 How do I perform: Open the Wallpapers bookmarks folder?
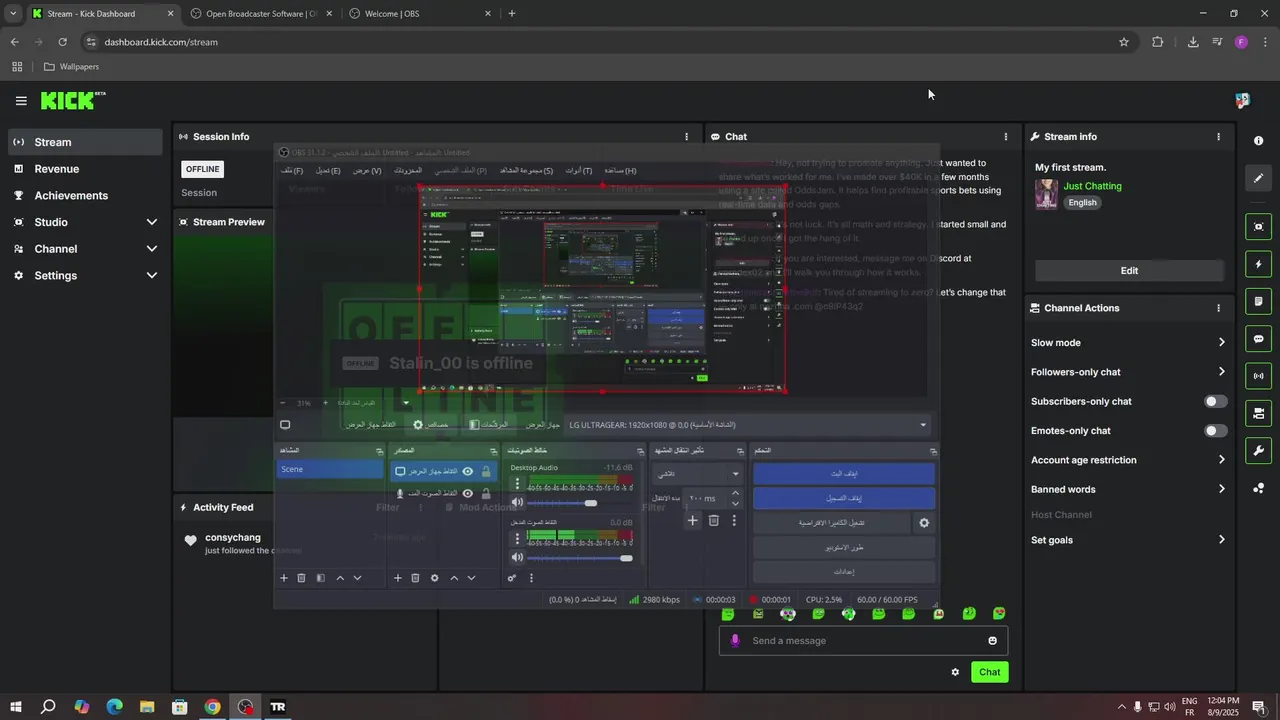click(x=71, y=67)
